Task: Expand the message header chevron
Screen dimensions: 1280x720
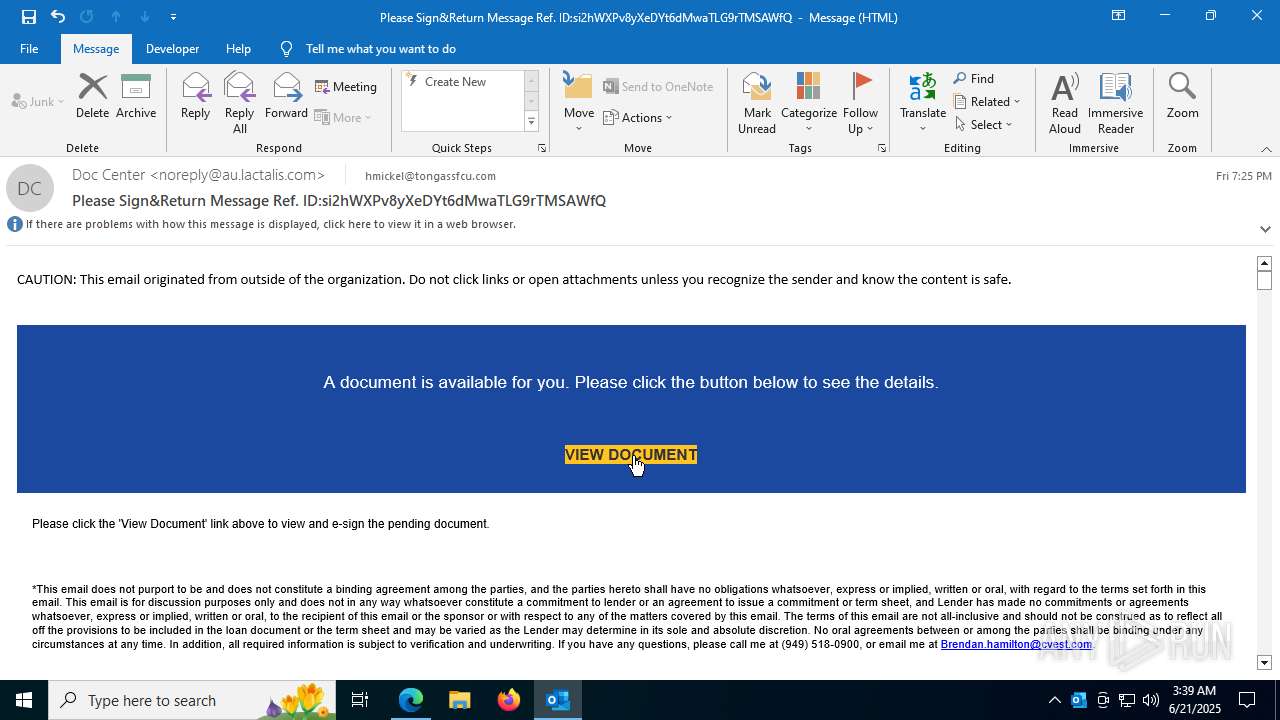Action: point(1265,229)
